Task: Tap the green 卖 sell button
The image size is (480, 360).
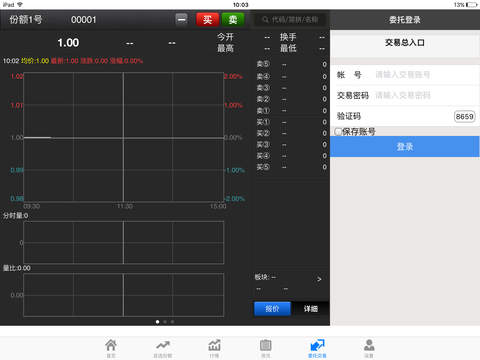Action: click(x=233, y=20)
